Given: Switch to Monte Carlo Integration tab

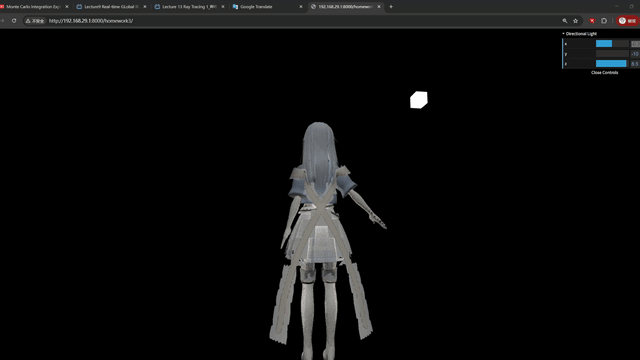Looking at the screenshot, I should click(x=33, y=7).
